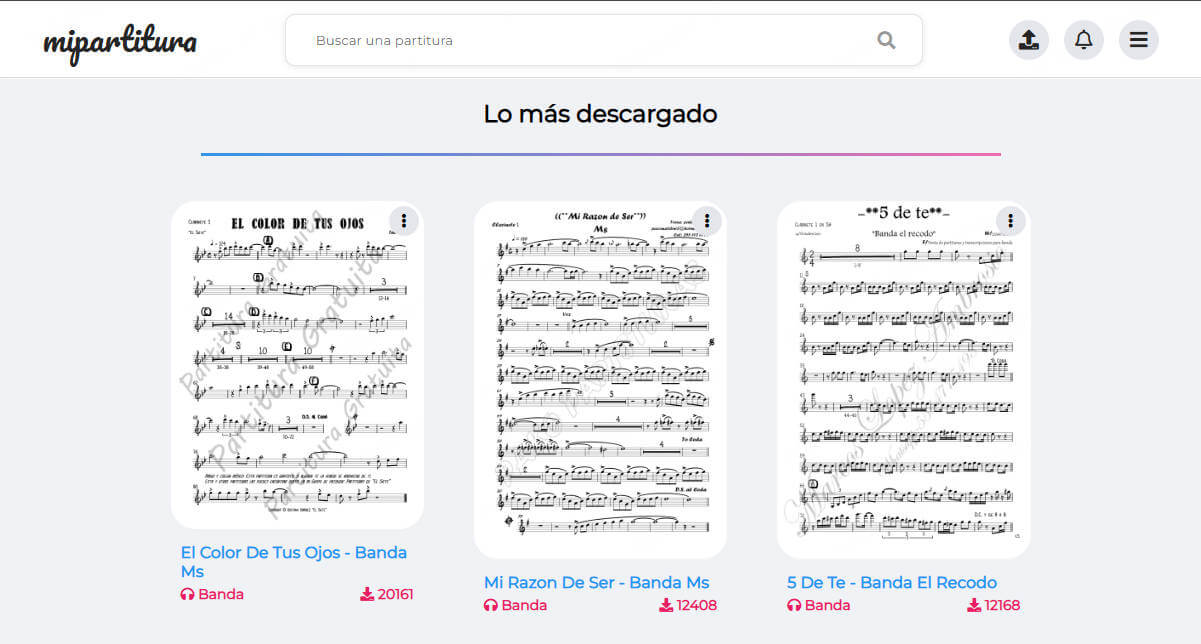Click download icon beside 12408
The width and height of the screenshot is (1201, 644).
[x=666, y=605]
